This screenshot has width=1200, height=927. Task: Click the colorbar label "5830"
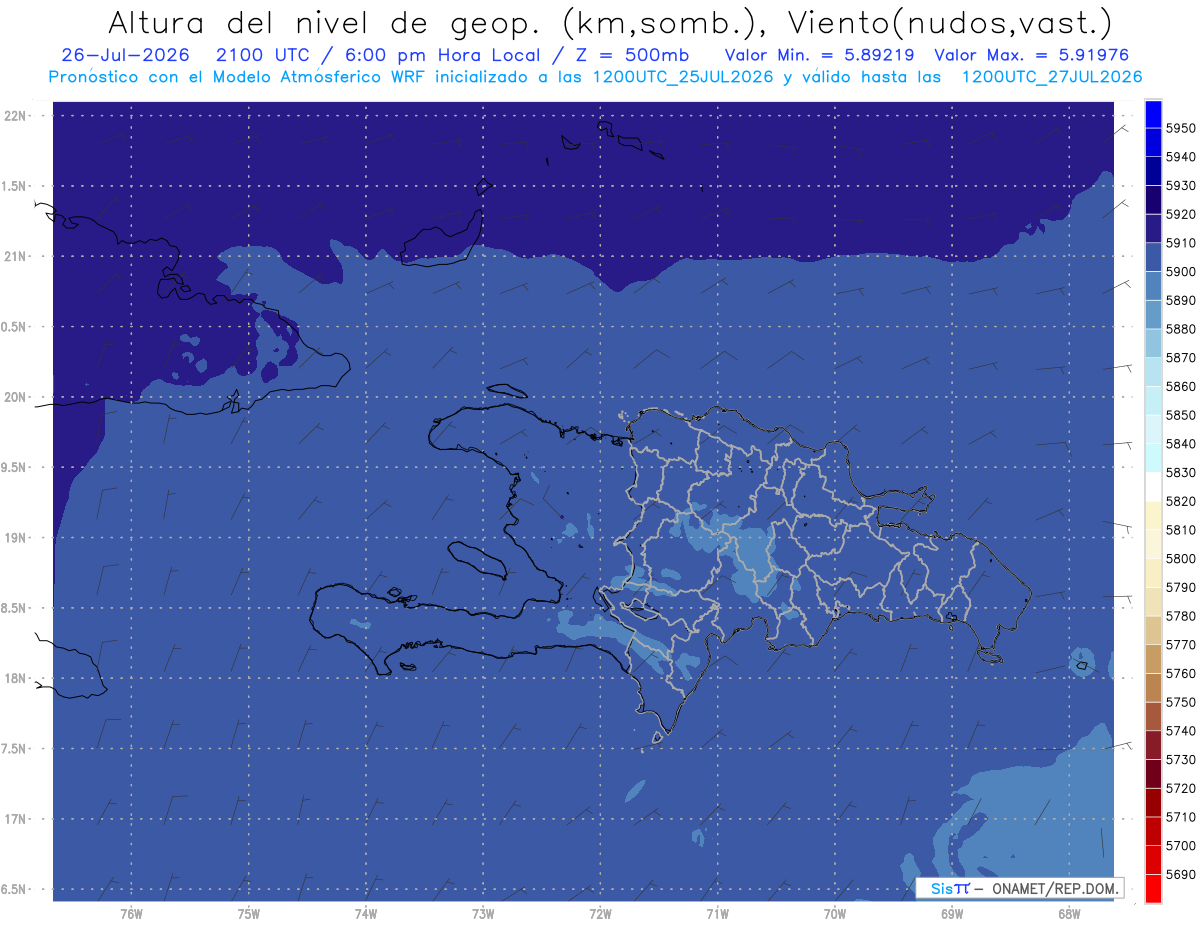click(x=1180, y=473)
